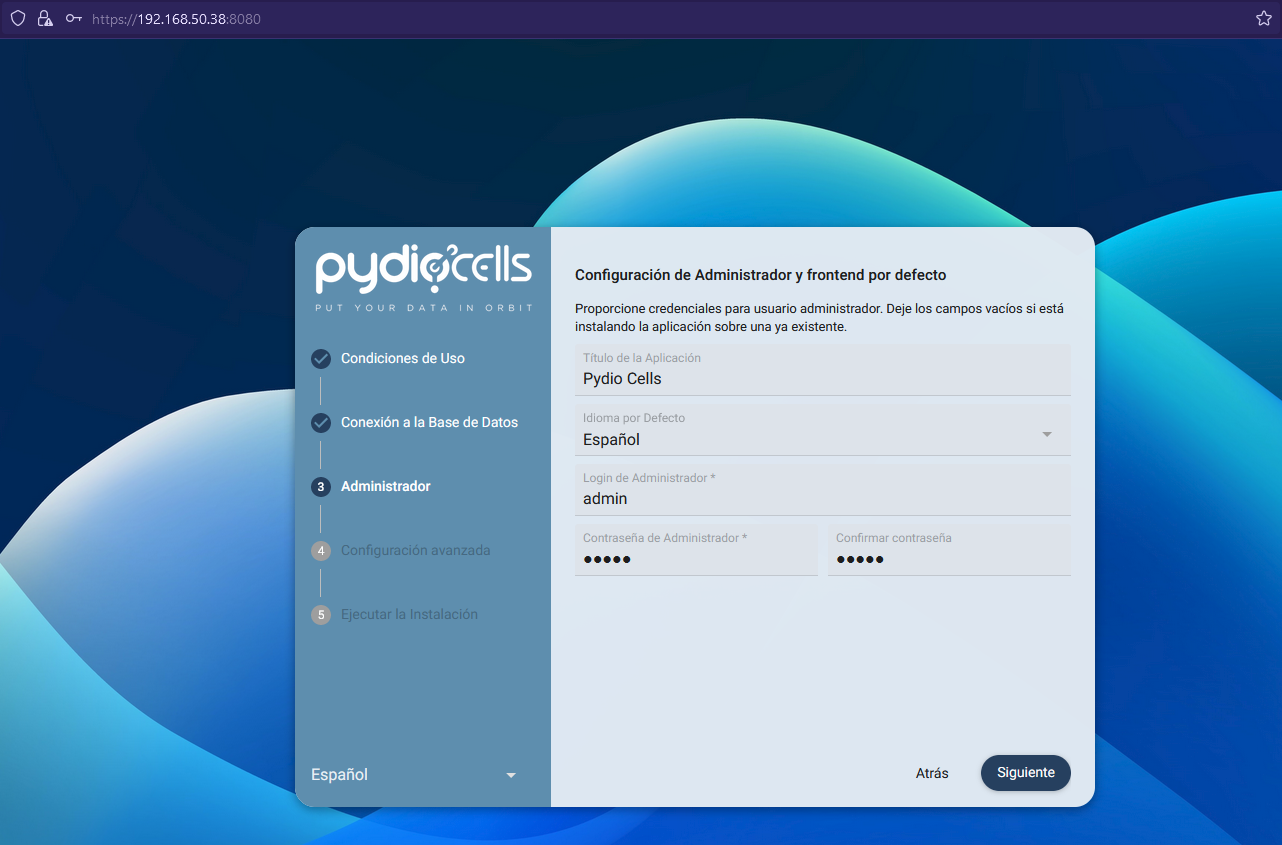This screenshot has height=845, width=1282.
Task: Select Configuración avanzada step label
Action: click(416, 550)
